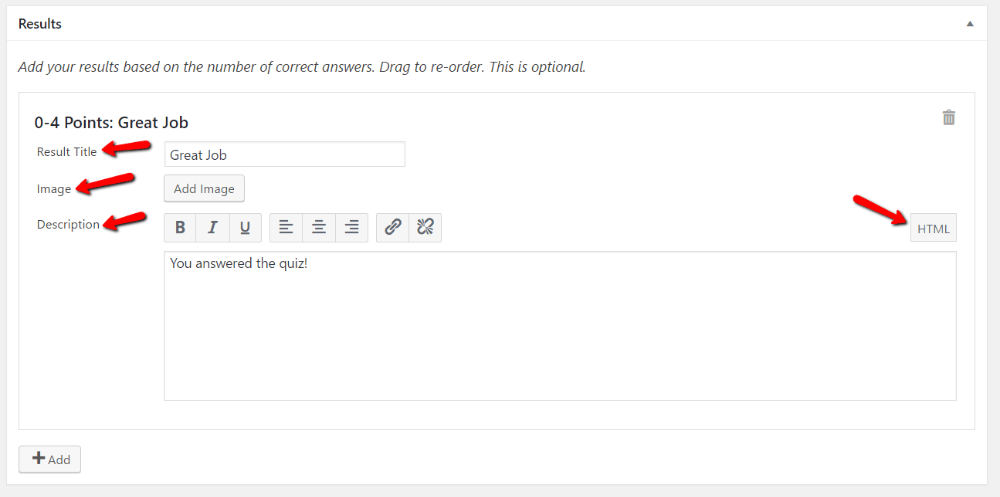
Task: Add a new result with the Add button
Action: tap(50, 459)
